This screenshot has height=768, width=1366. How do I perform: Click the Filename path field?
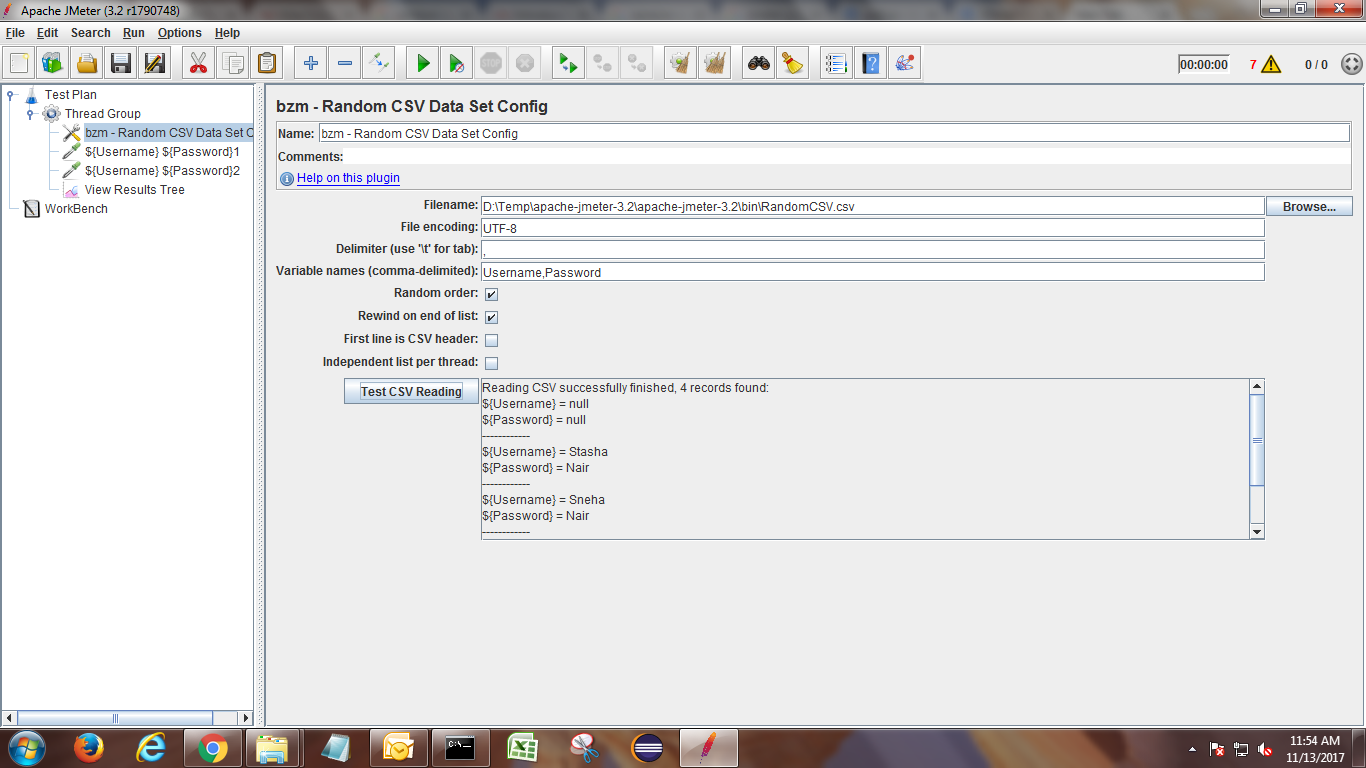click(x=872, y=206)
